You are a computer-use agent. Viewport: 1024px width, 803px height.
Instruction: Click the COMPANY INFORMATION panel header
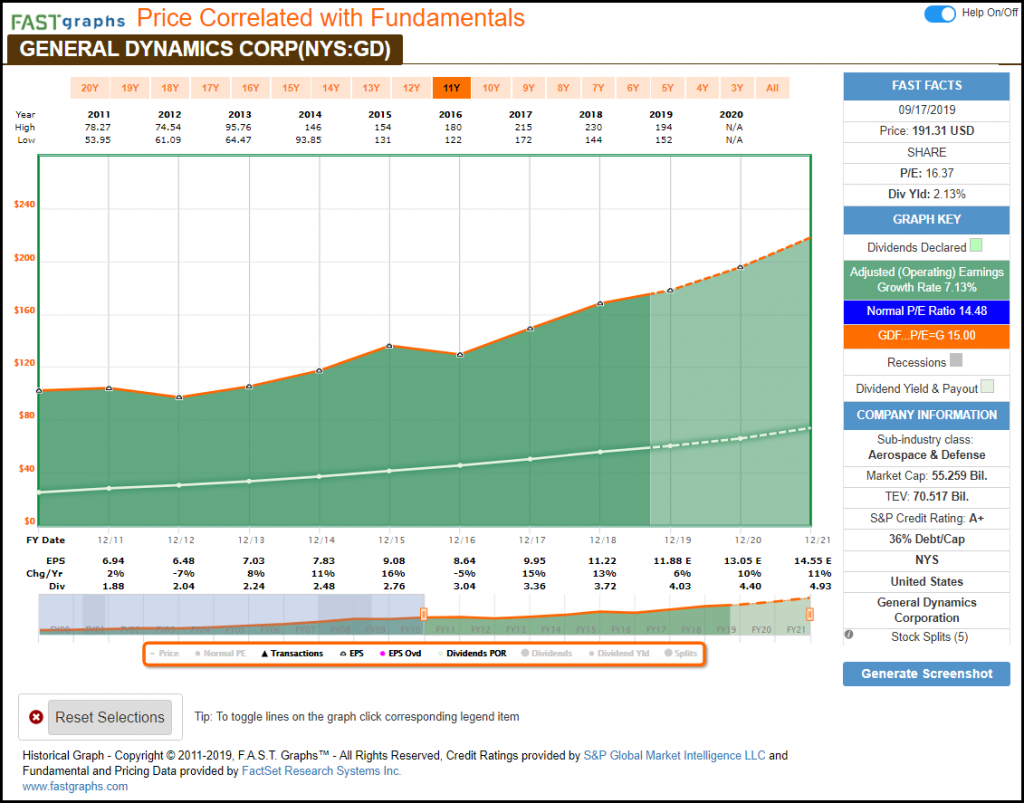pyautogui.click(x=926, y=415)
